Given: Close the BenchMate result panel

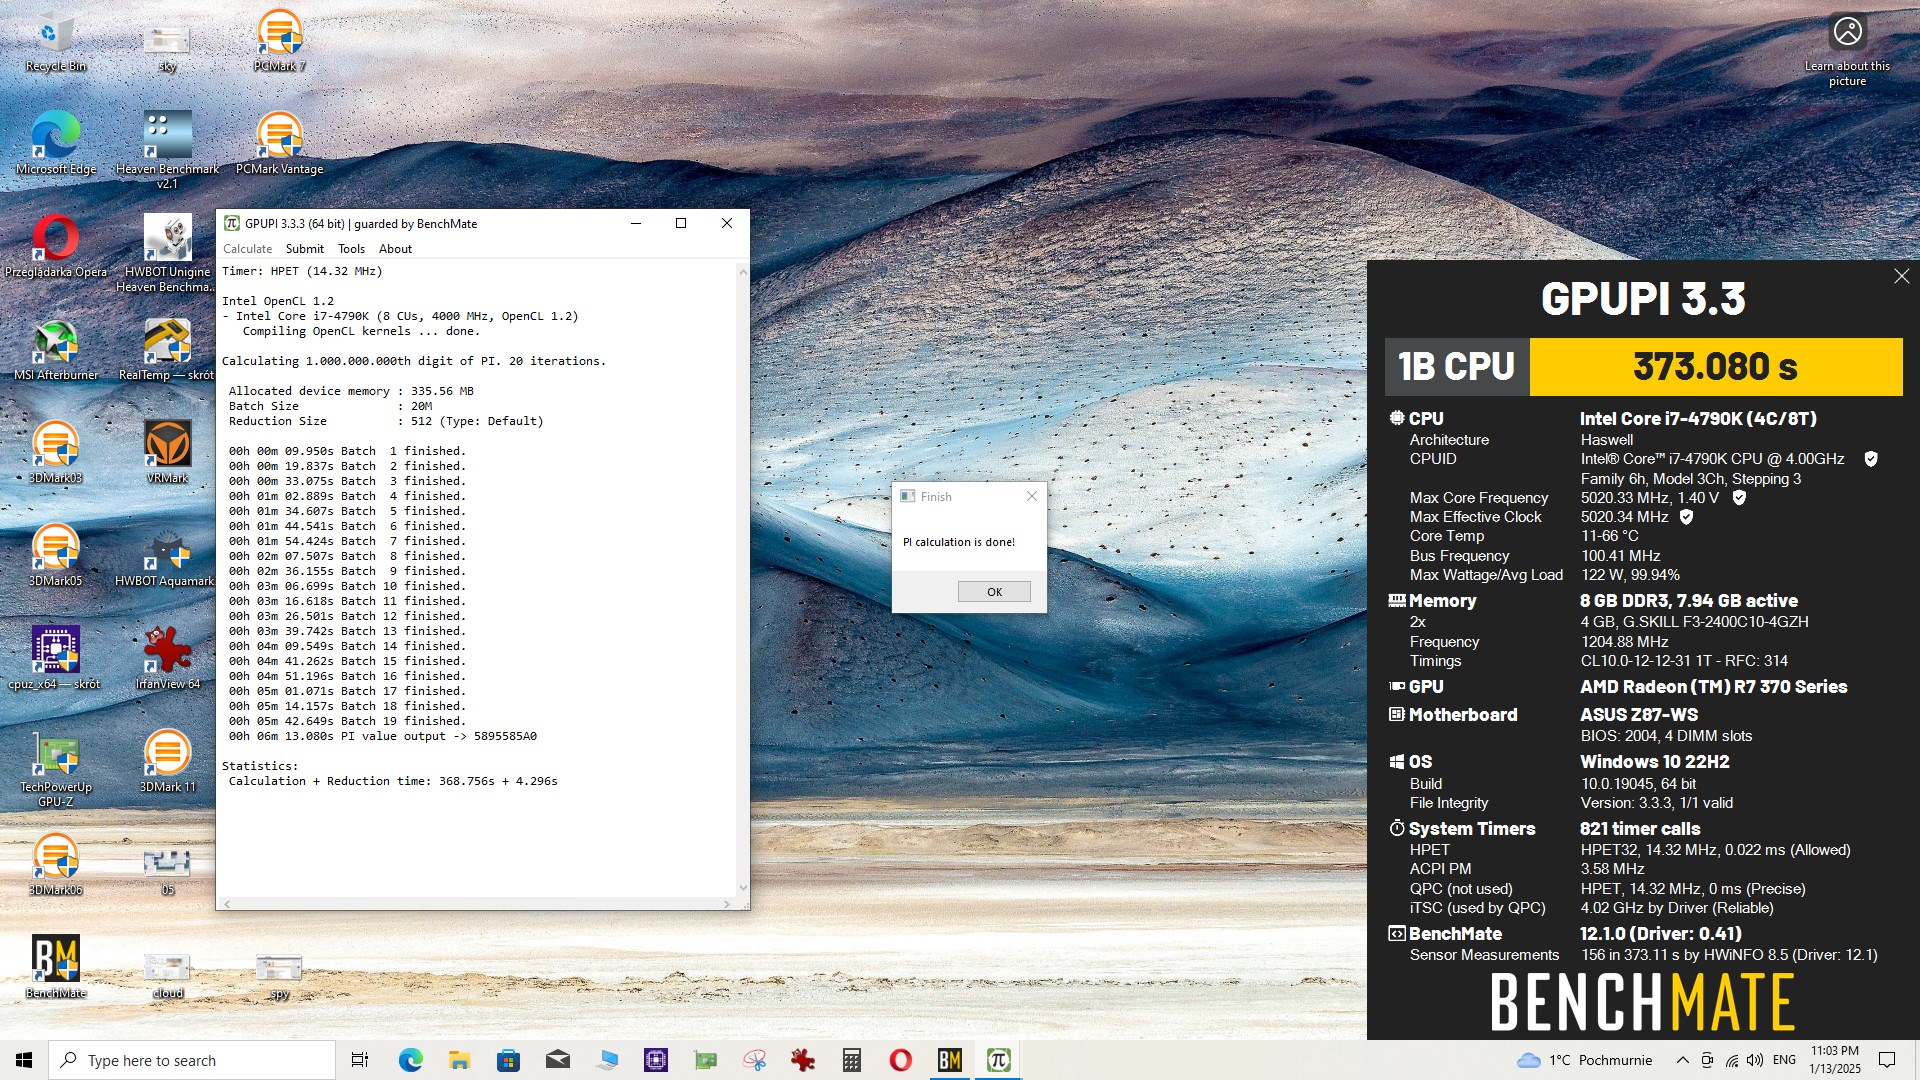Looking at the screenshot, I should click(x=1901, y=276).
